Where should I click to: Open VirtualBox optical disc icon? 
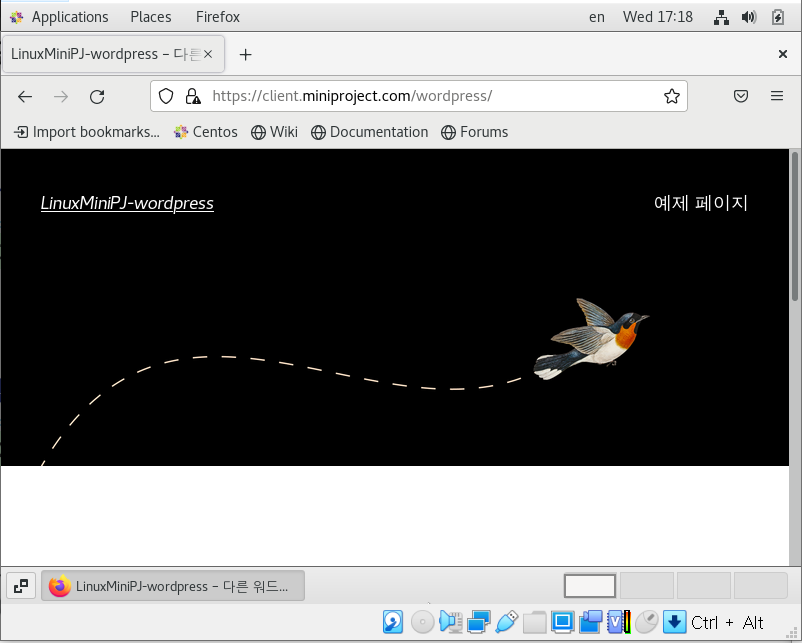(422, 622)
